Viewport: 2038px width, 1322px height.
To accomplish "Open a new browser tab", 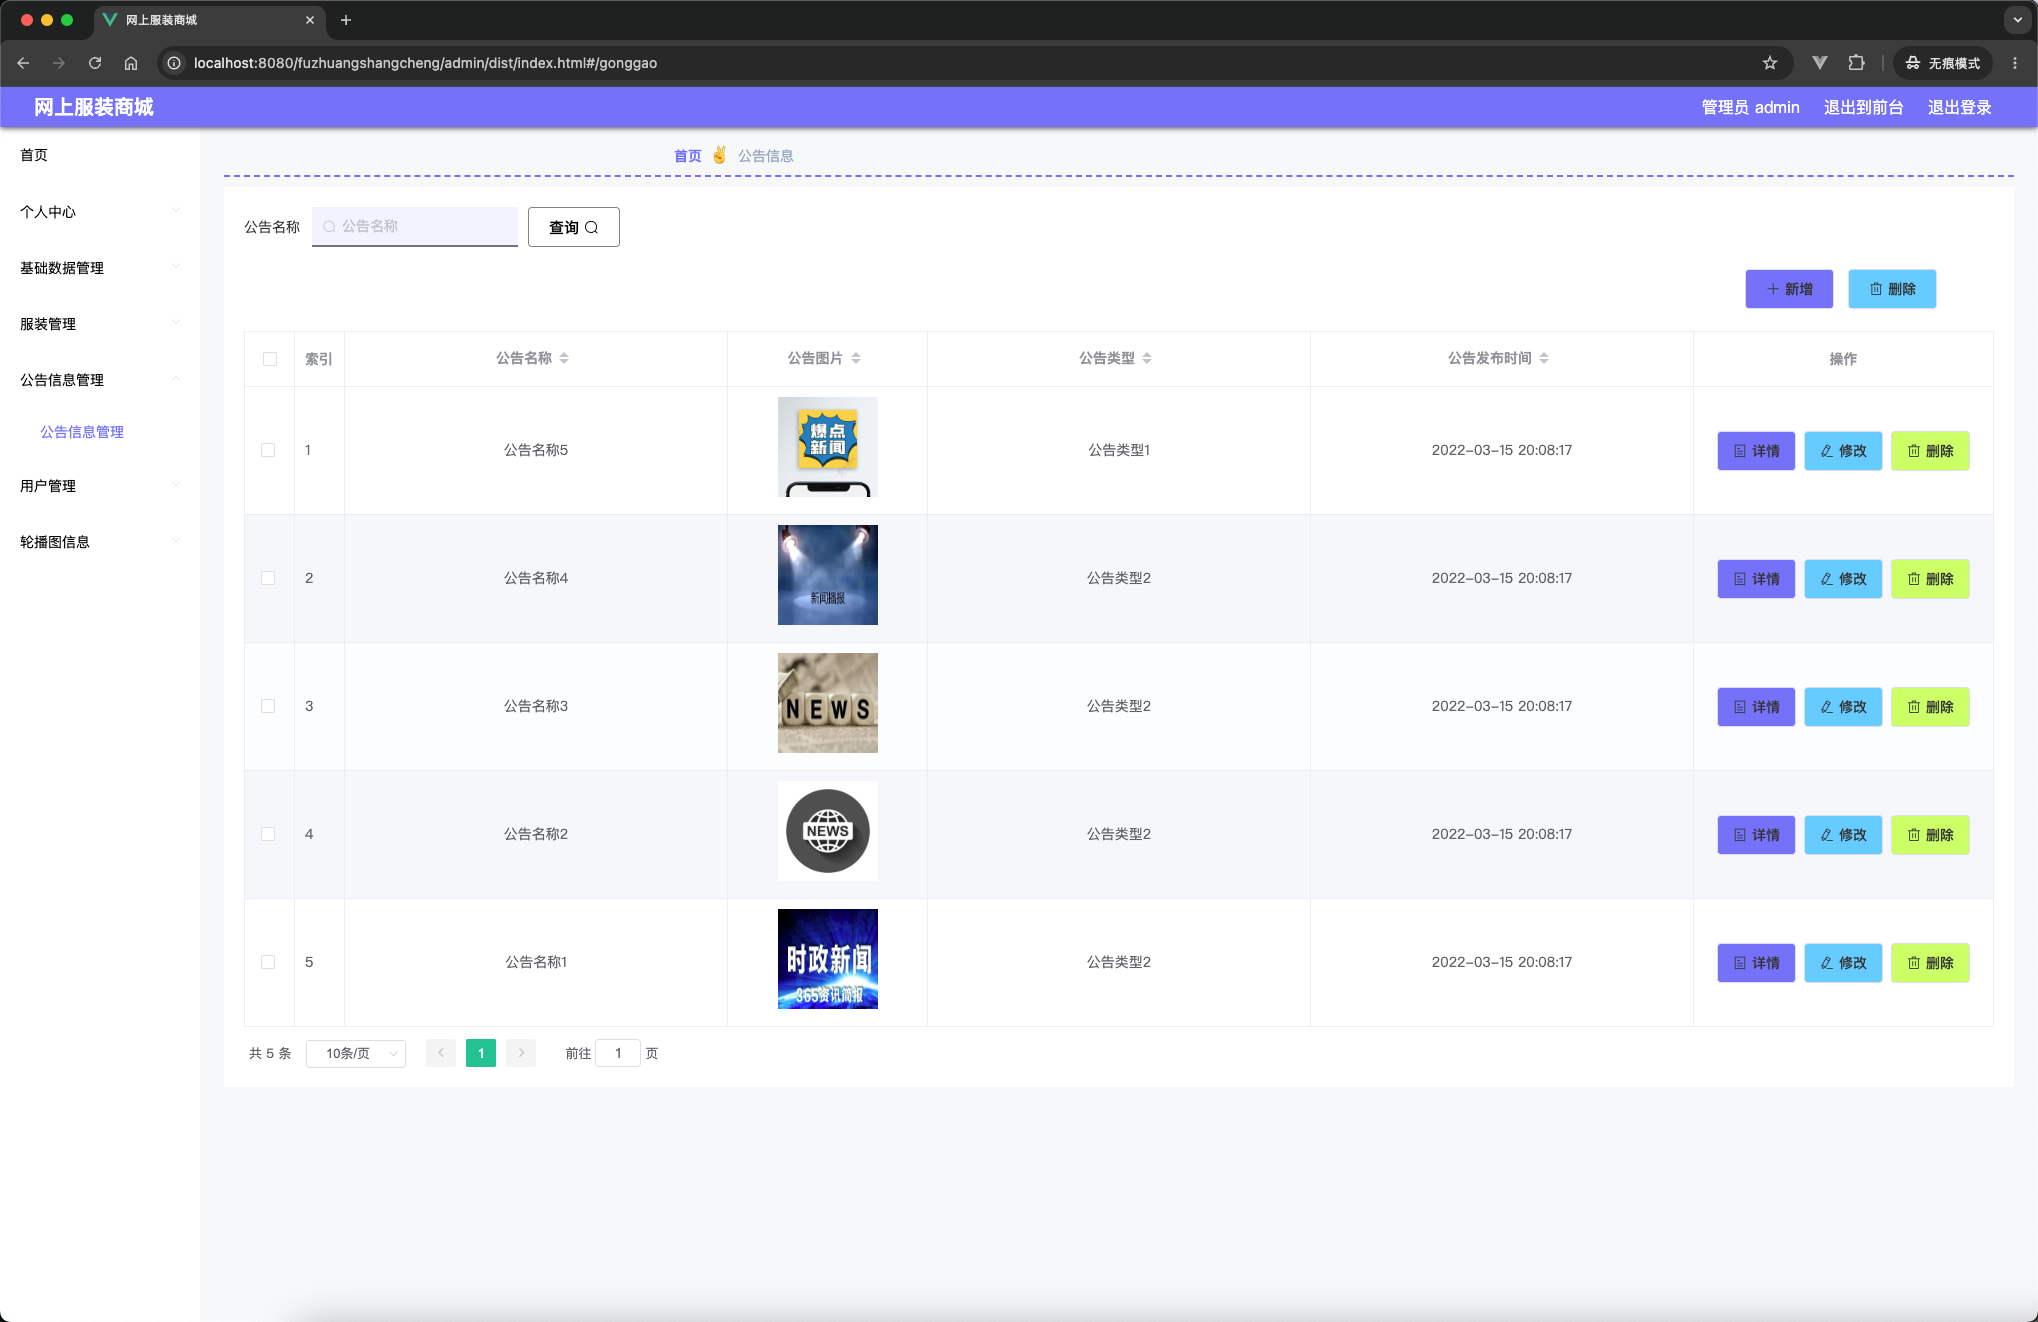I will [346, 20].
